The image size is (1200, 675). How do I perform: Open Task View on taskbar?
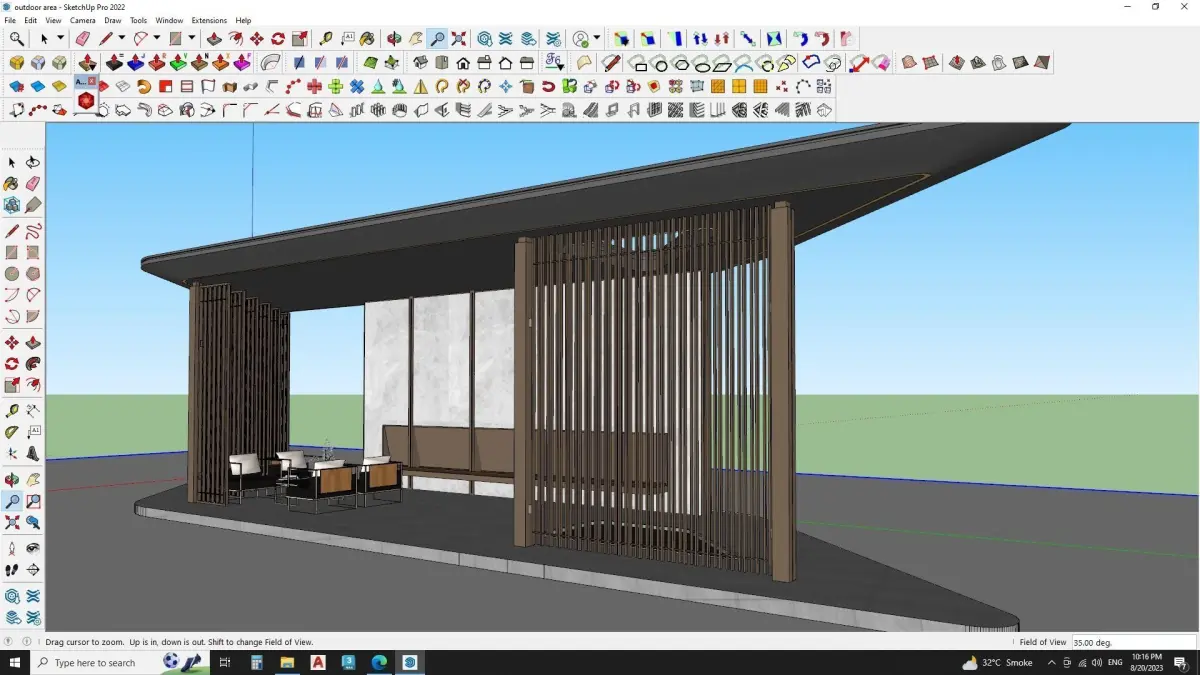pos(224,662)
